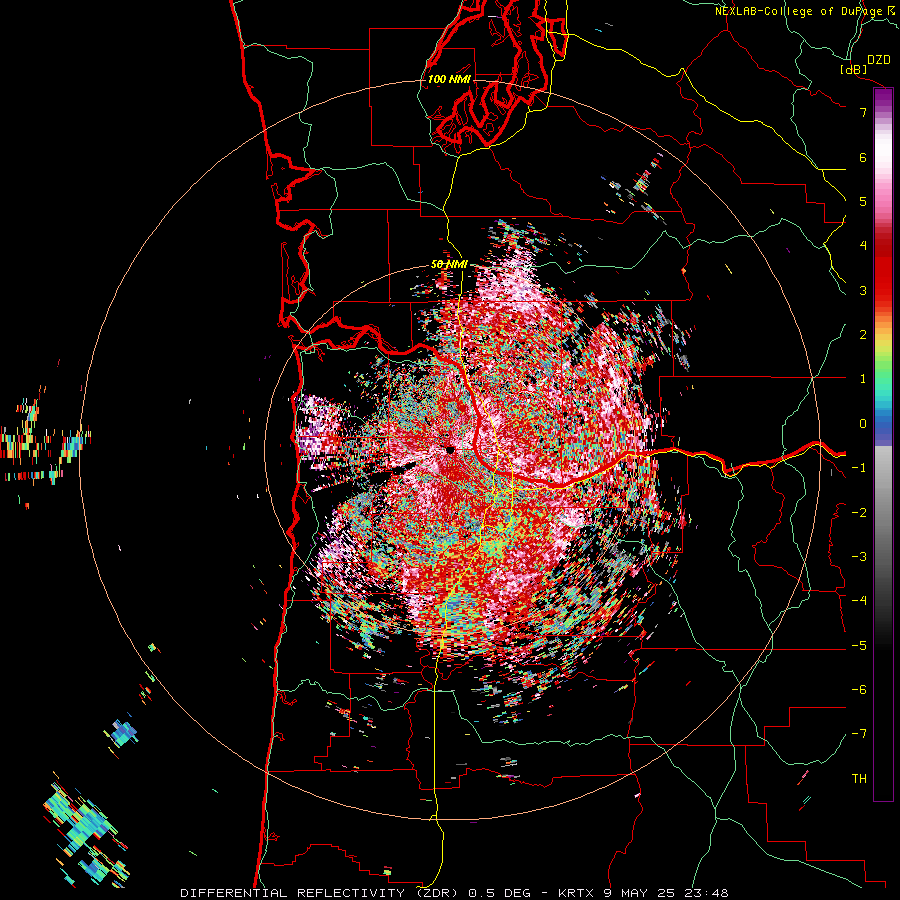Image resolution: width=900 pixels, height=900 pixels.
Task: Click the scale value -6
Action: coord(859,689)
